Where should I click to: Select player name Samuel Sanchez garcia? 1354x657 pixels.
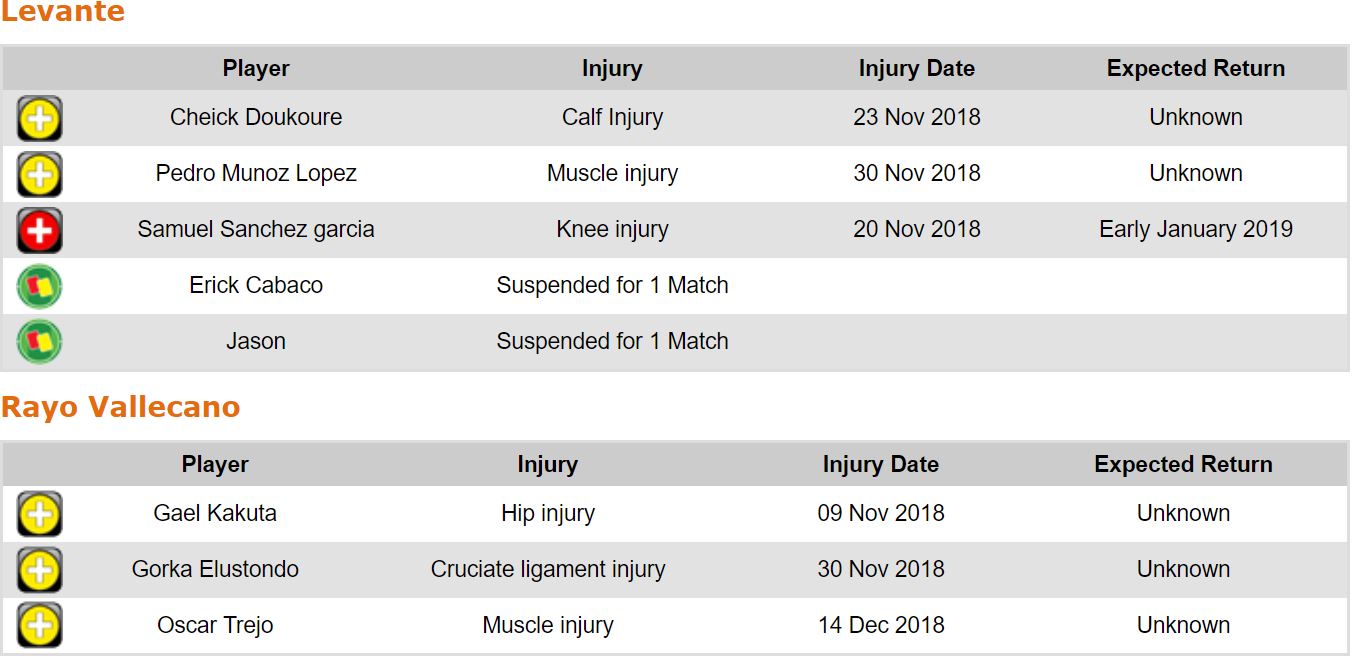[x=256, y=230]
